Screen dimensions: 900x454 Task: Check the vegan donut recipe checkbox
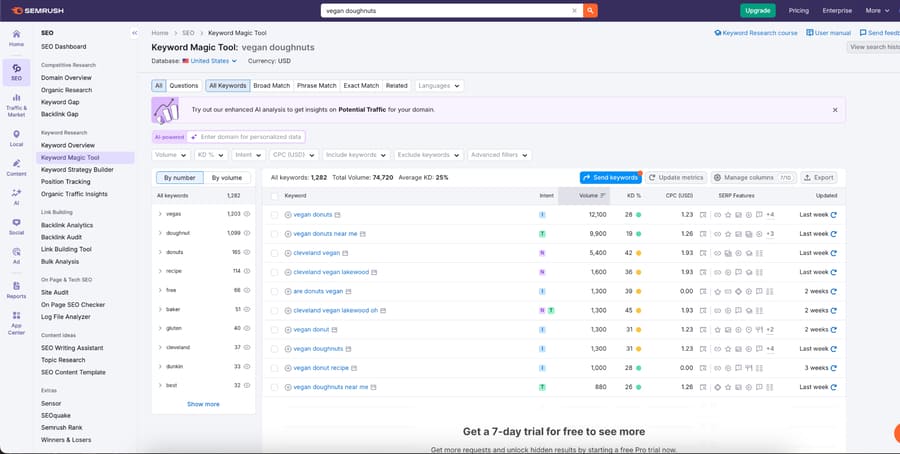coord(274,368)
